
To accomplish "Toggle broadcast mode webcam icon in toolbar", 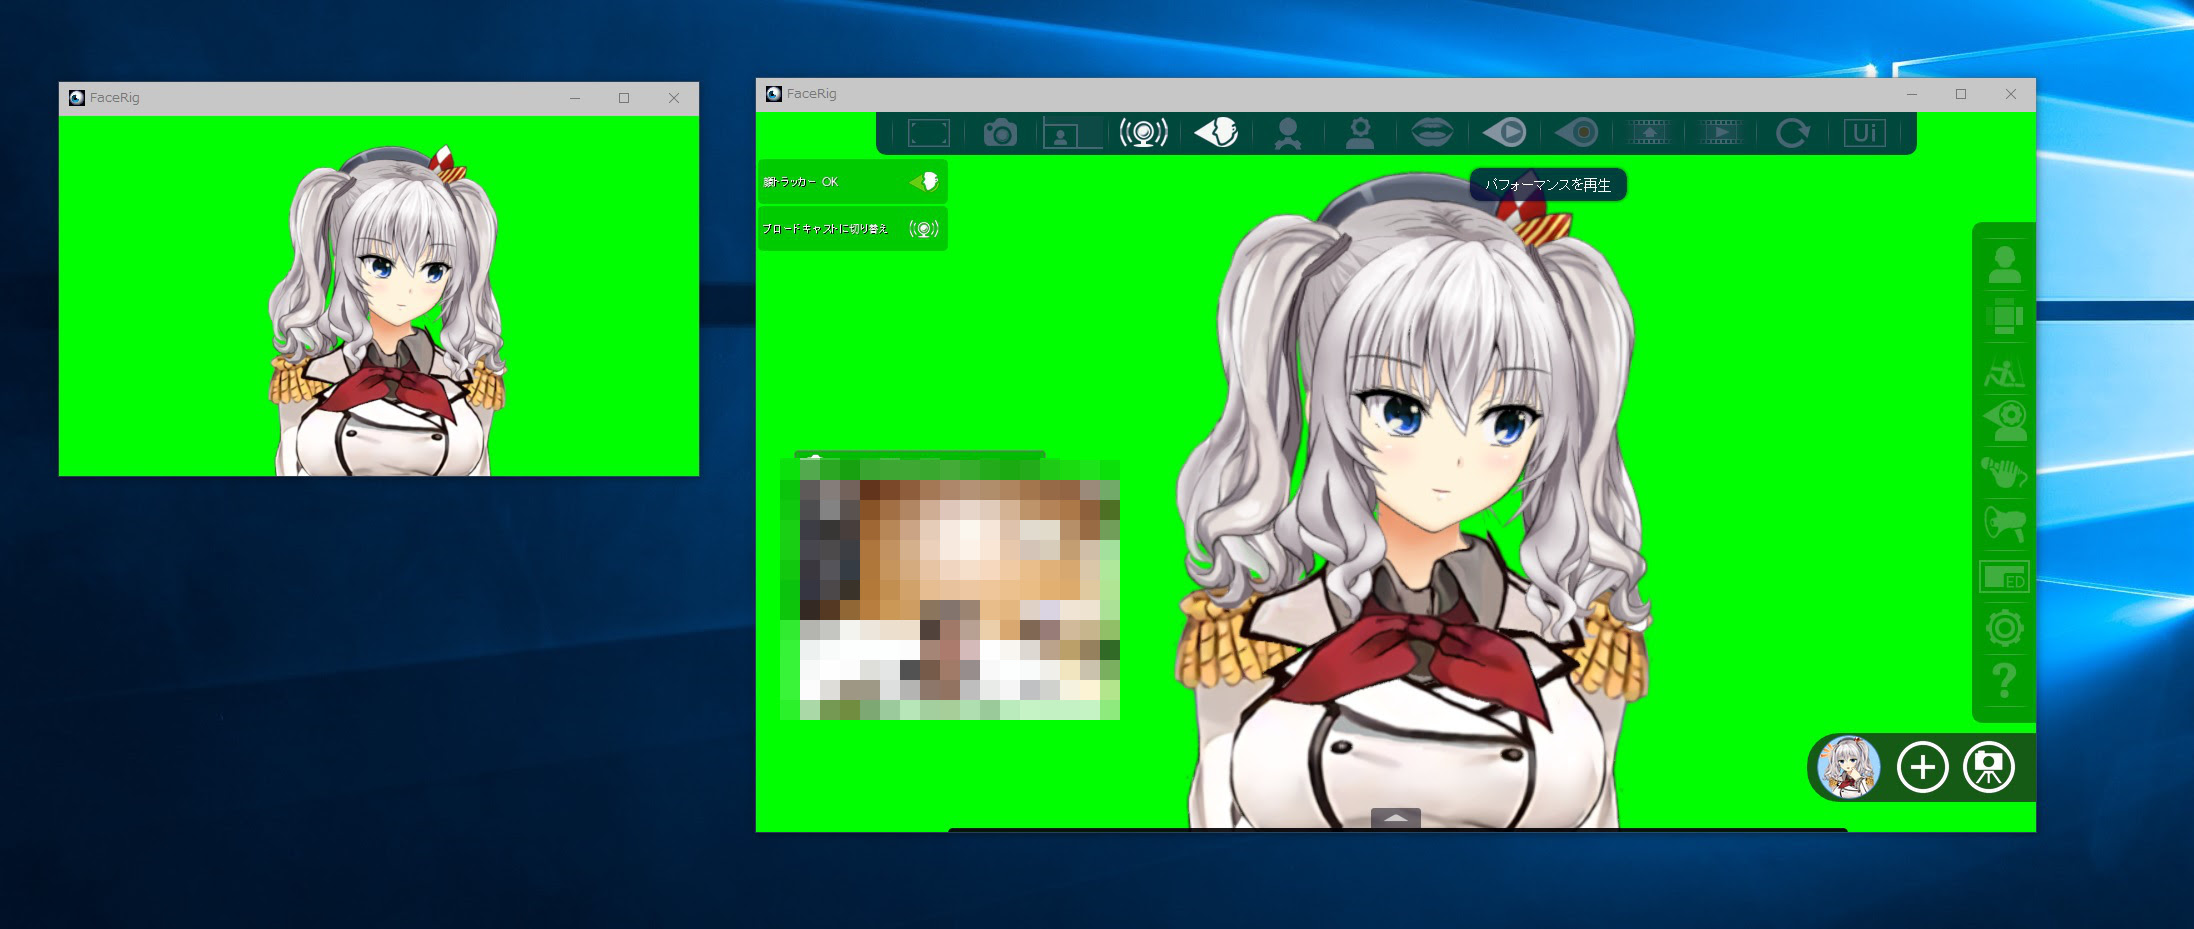I will [1144, 133].
